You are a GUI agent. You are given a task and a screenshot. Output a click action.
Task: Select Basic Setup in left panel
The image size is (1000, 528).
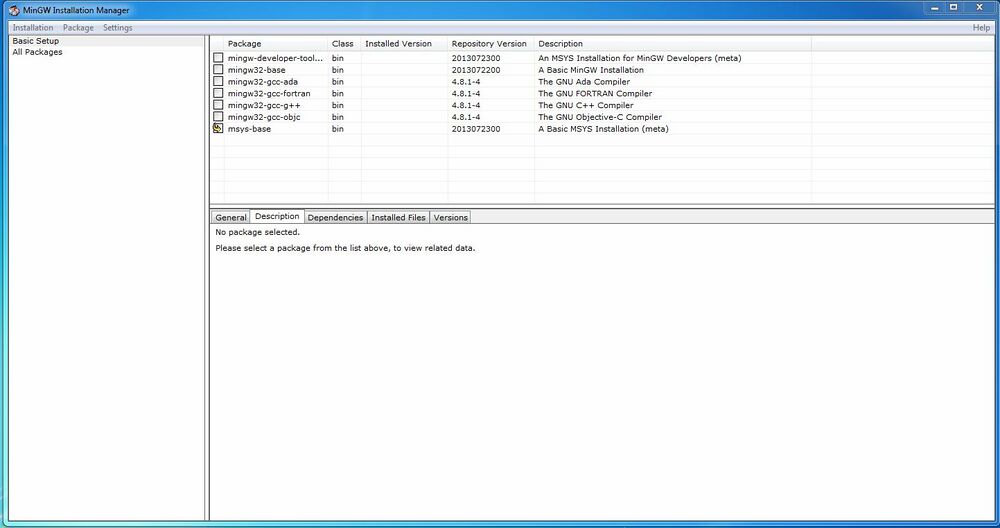(x=36, y=41)
